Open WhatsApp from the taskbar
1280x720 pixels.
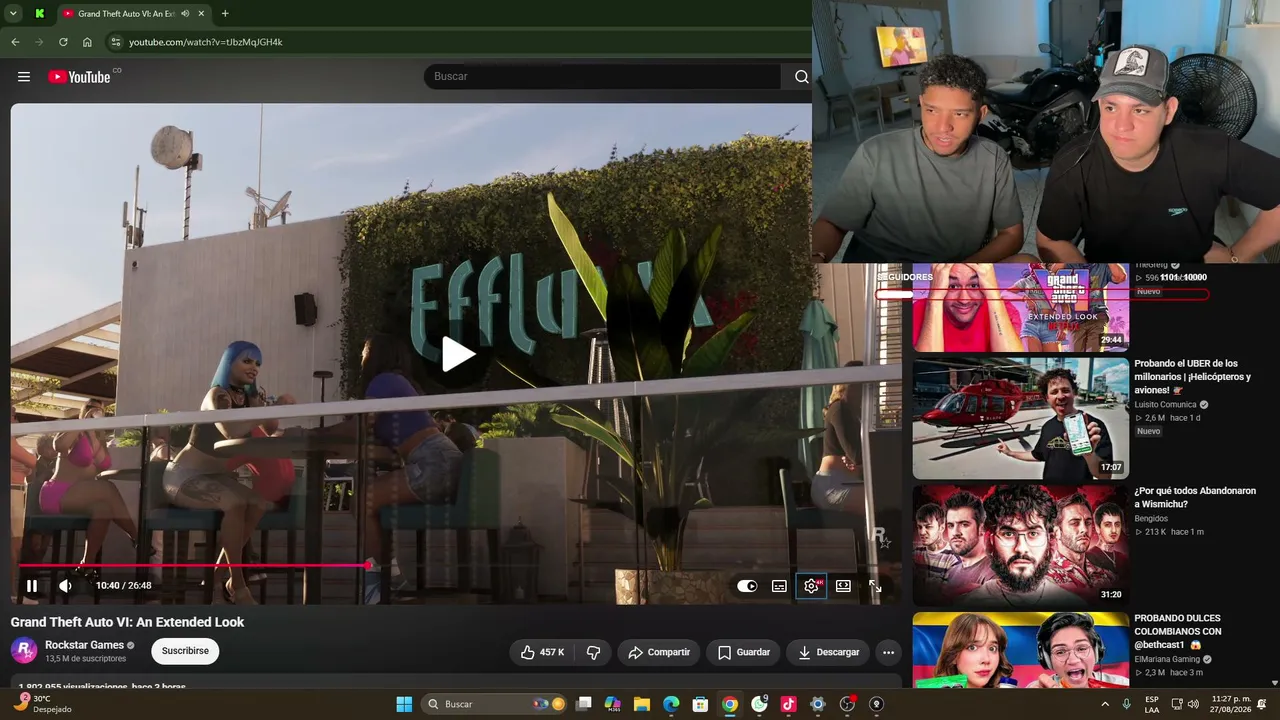pyautogui.click(x=759, y=704)
